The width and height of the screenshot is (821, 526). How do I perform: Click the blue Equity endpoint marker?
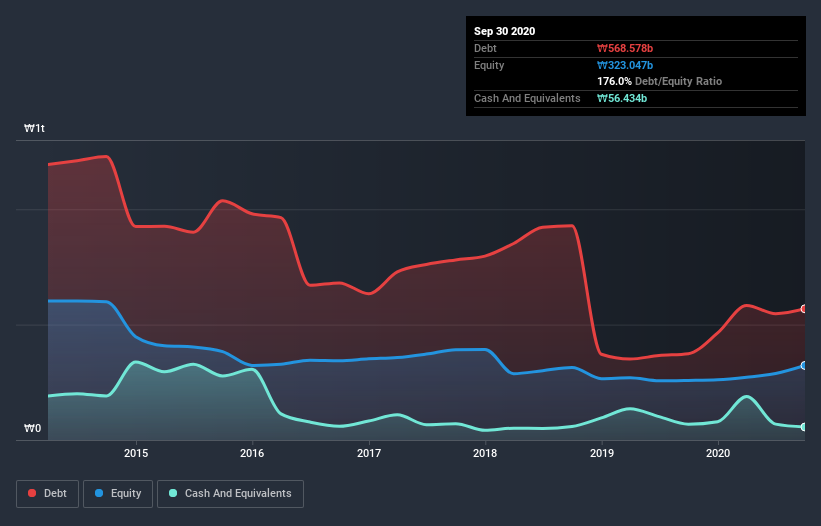click(804, 365)
